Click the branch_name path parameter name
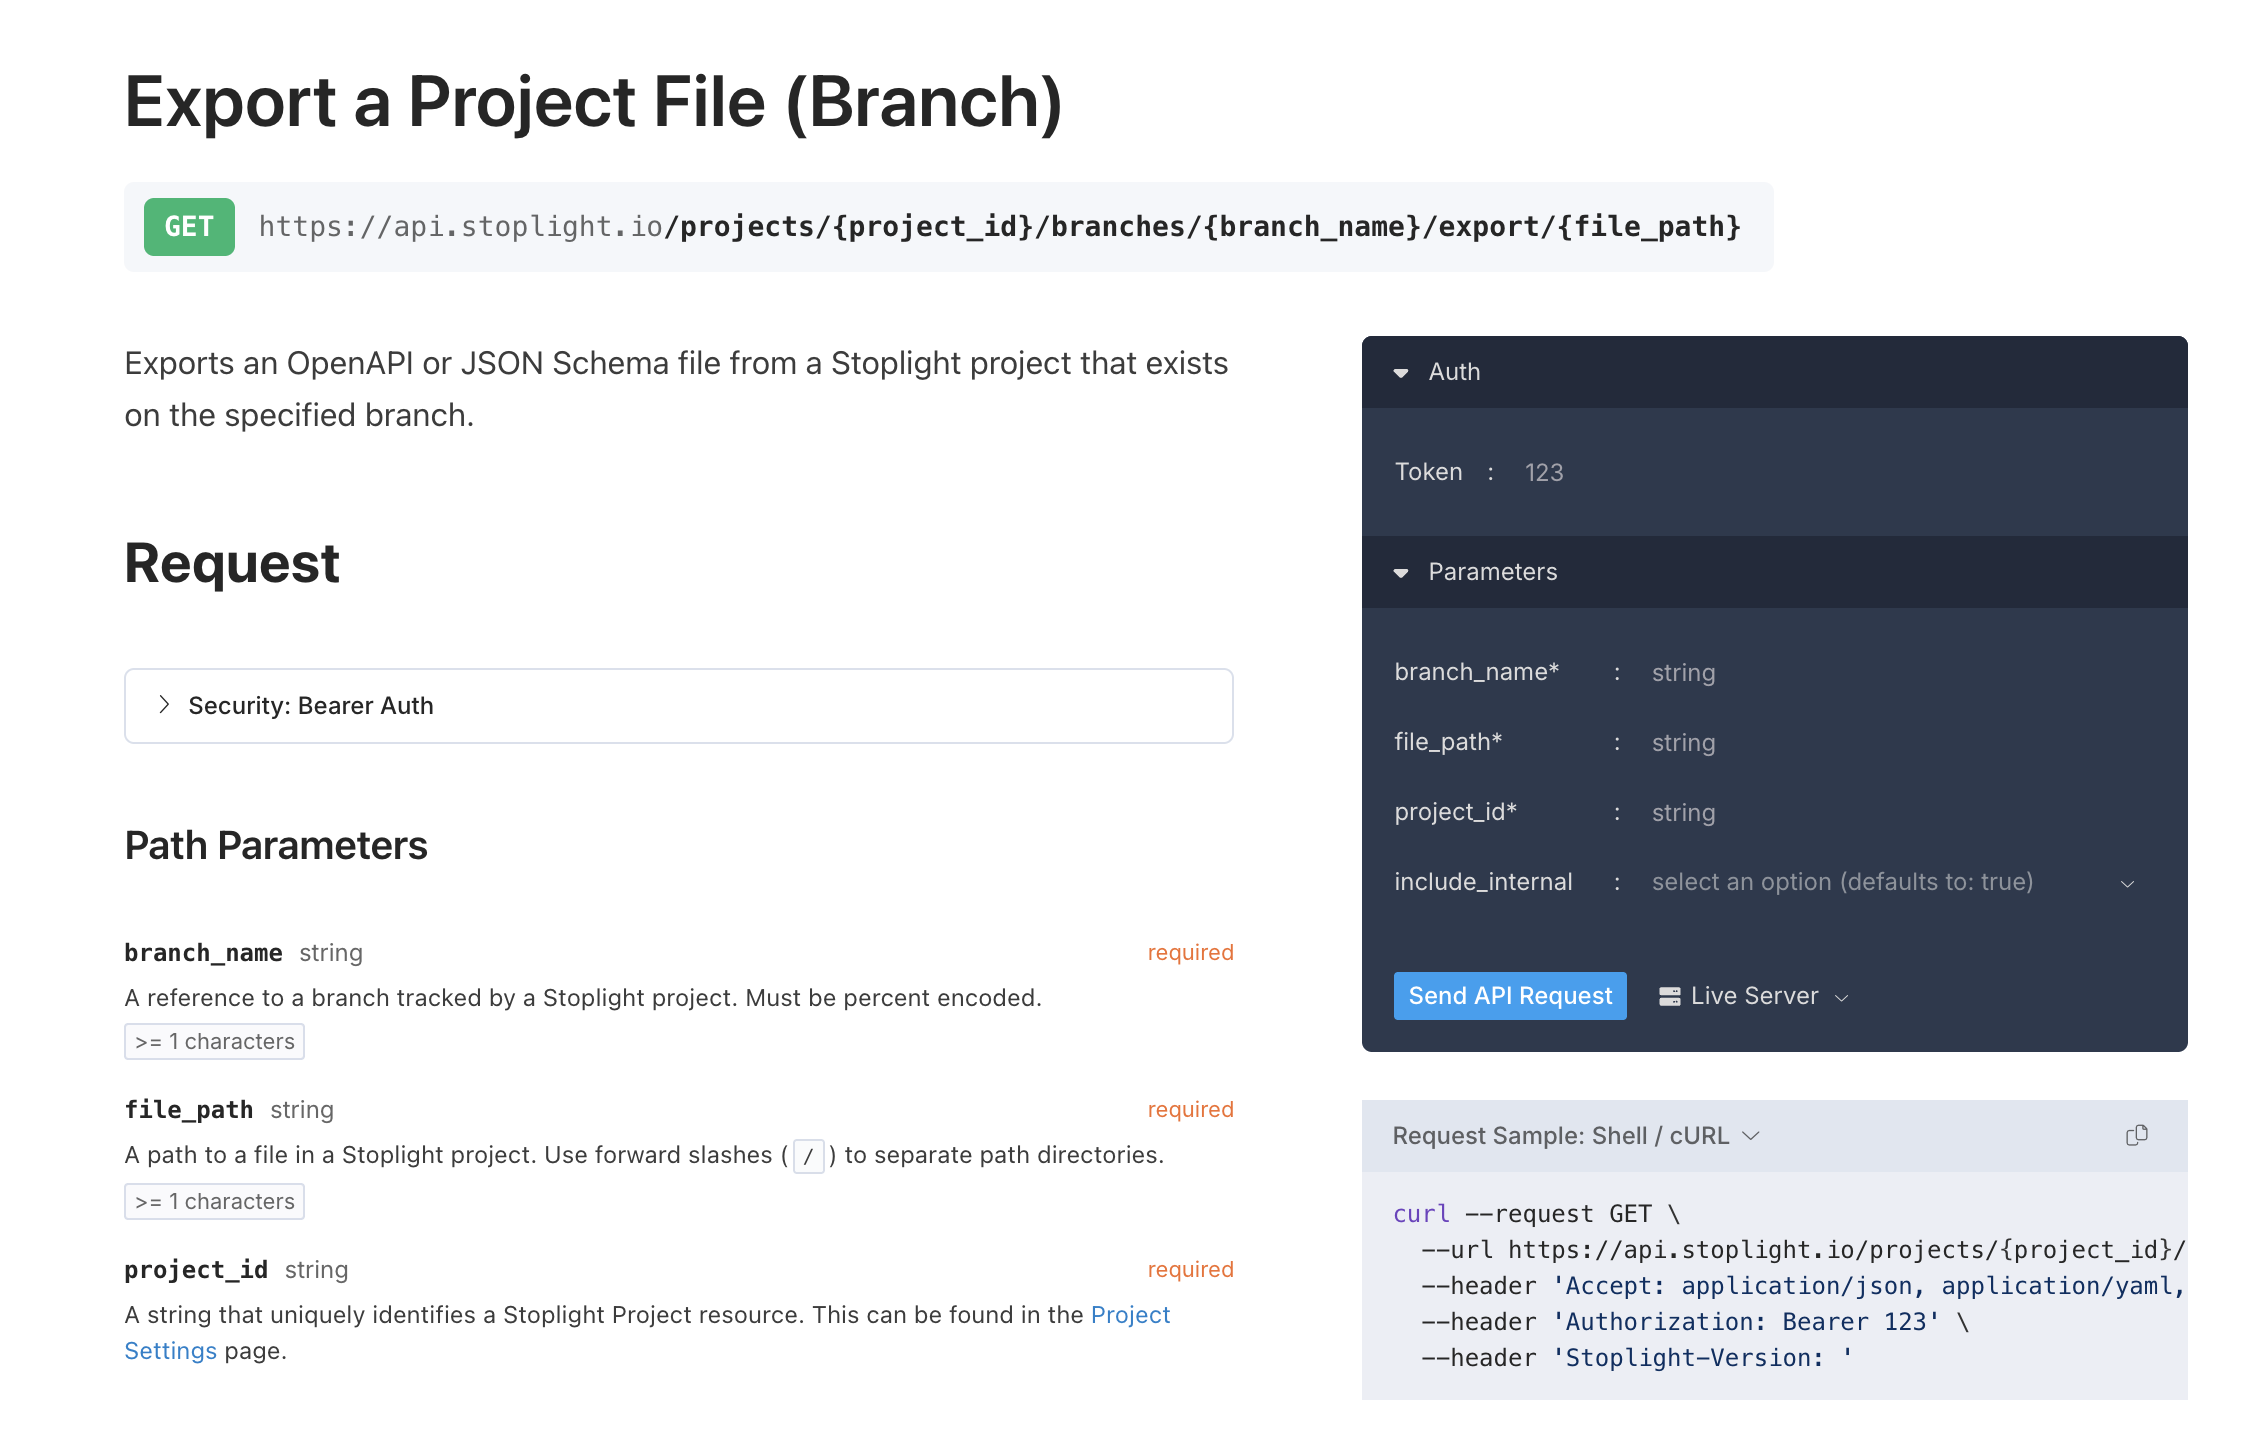 (x=203, y=953)
